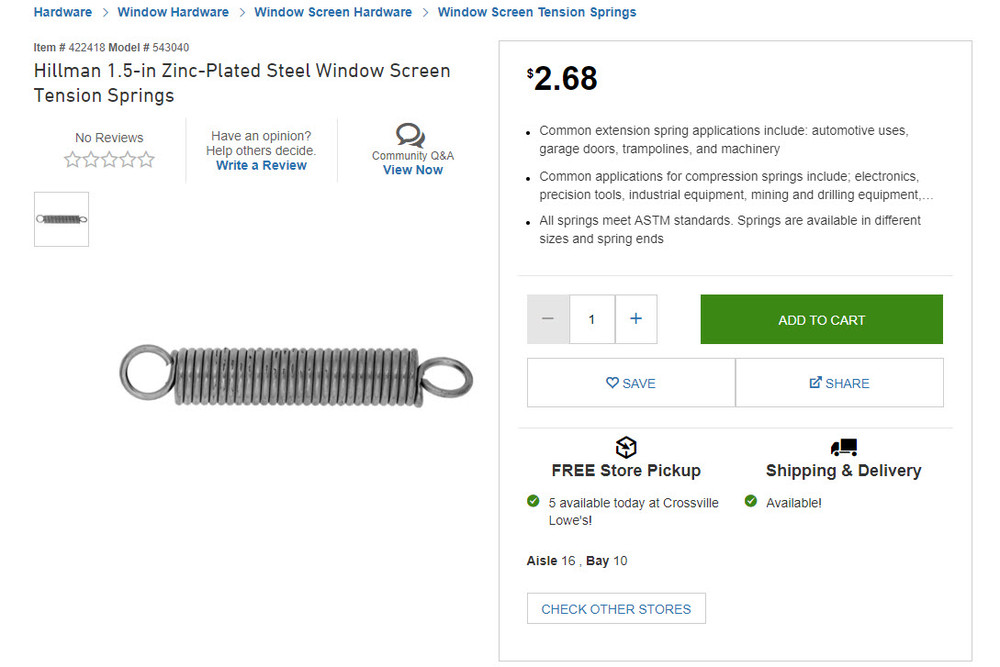Click the heart icon on Save
Screen dimensions: 1000x667
[612, 383]
